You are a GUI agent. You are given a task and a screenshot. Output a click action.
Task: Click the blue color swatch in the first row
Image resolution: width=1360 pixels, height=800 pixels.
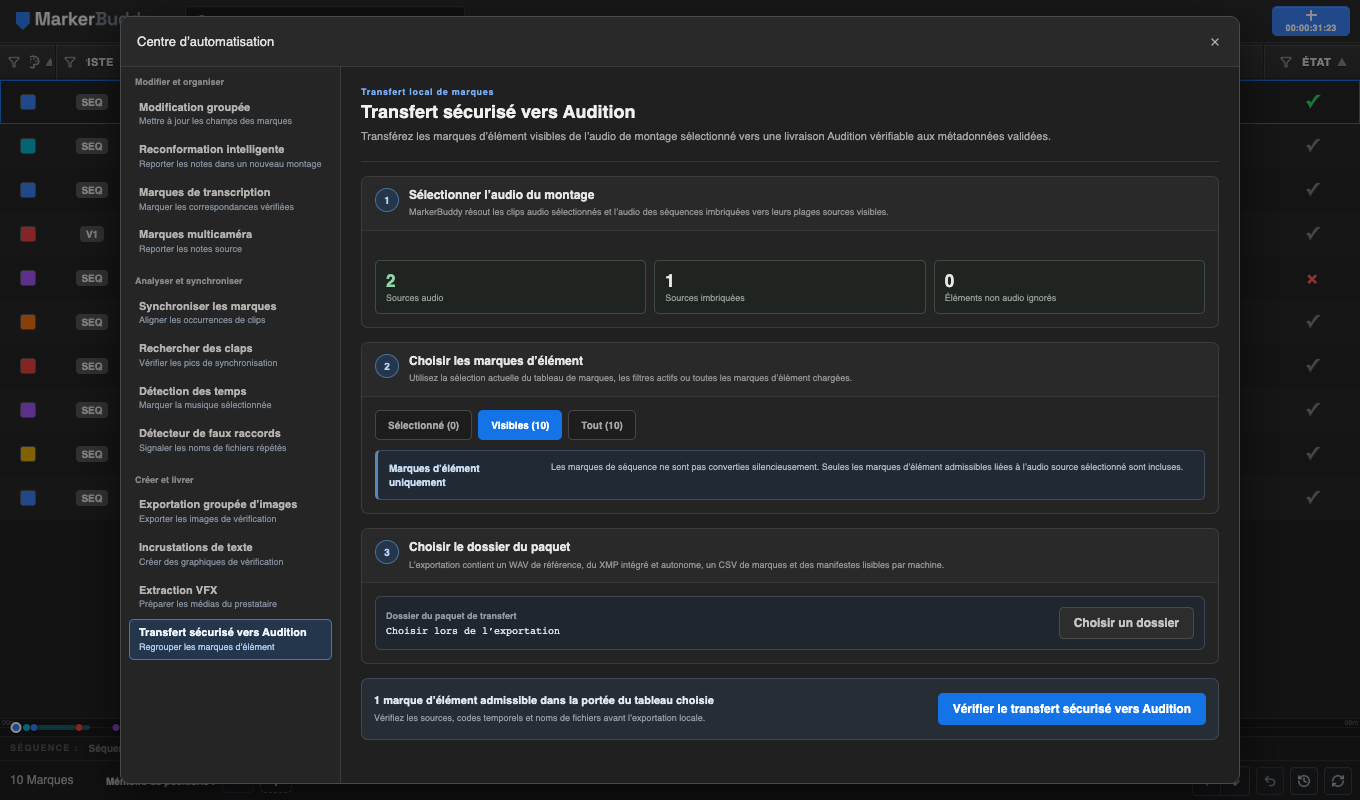click(x=28, y=102)
